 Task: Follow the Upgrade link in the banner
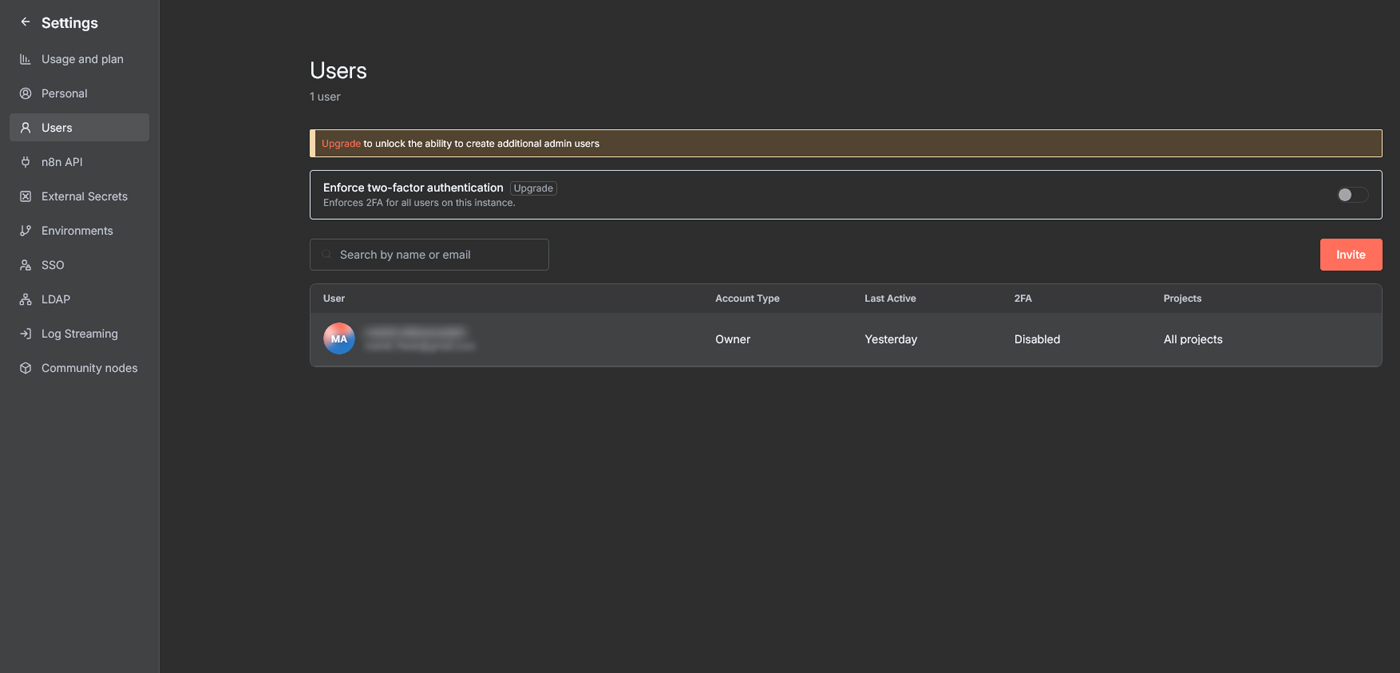(x=341, y=143)
